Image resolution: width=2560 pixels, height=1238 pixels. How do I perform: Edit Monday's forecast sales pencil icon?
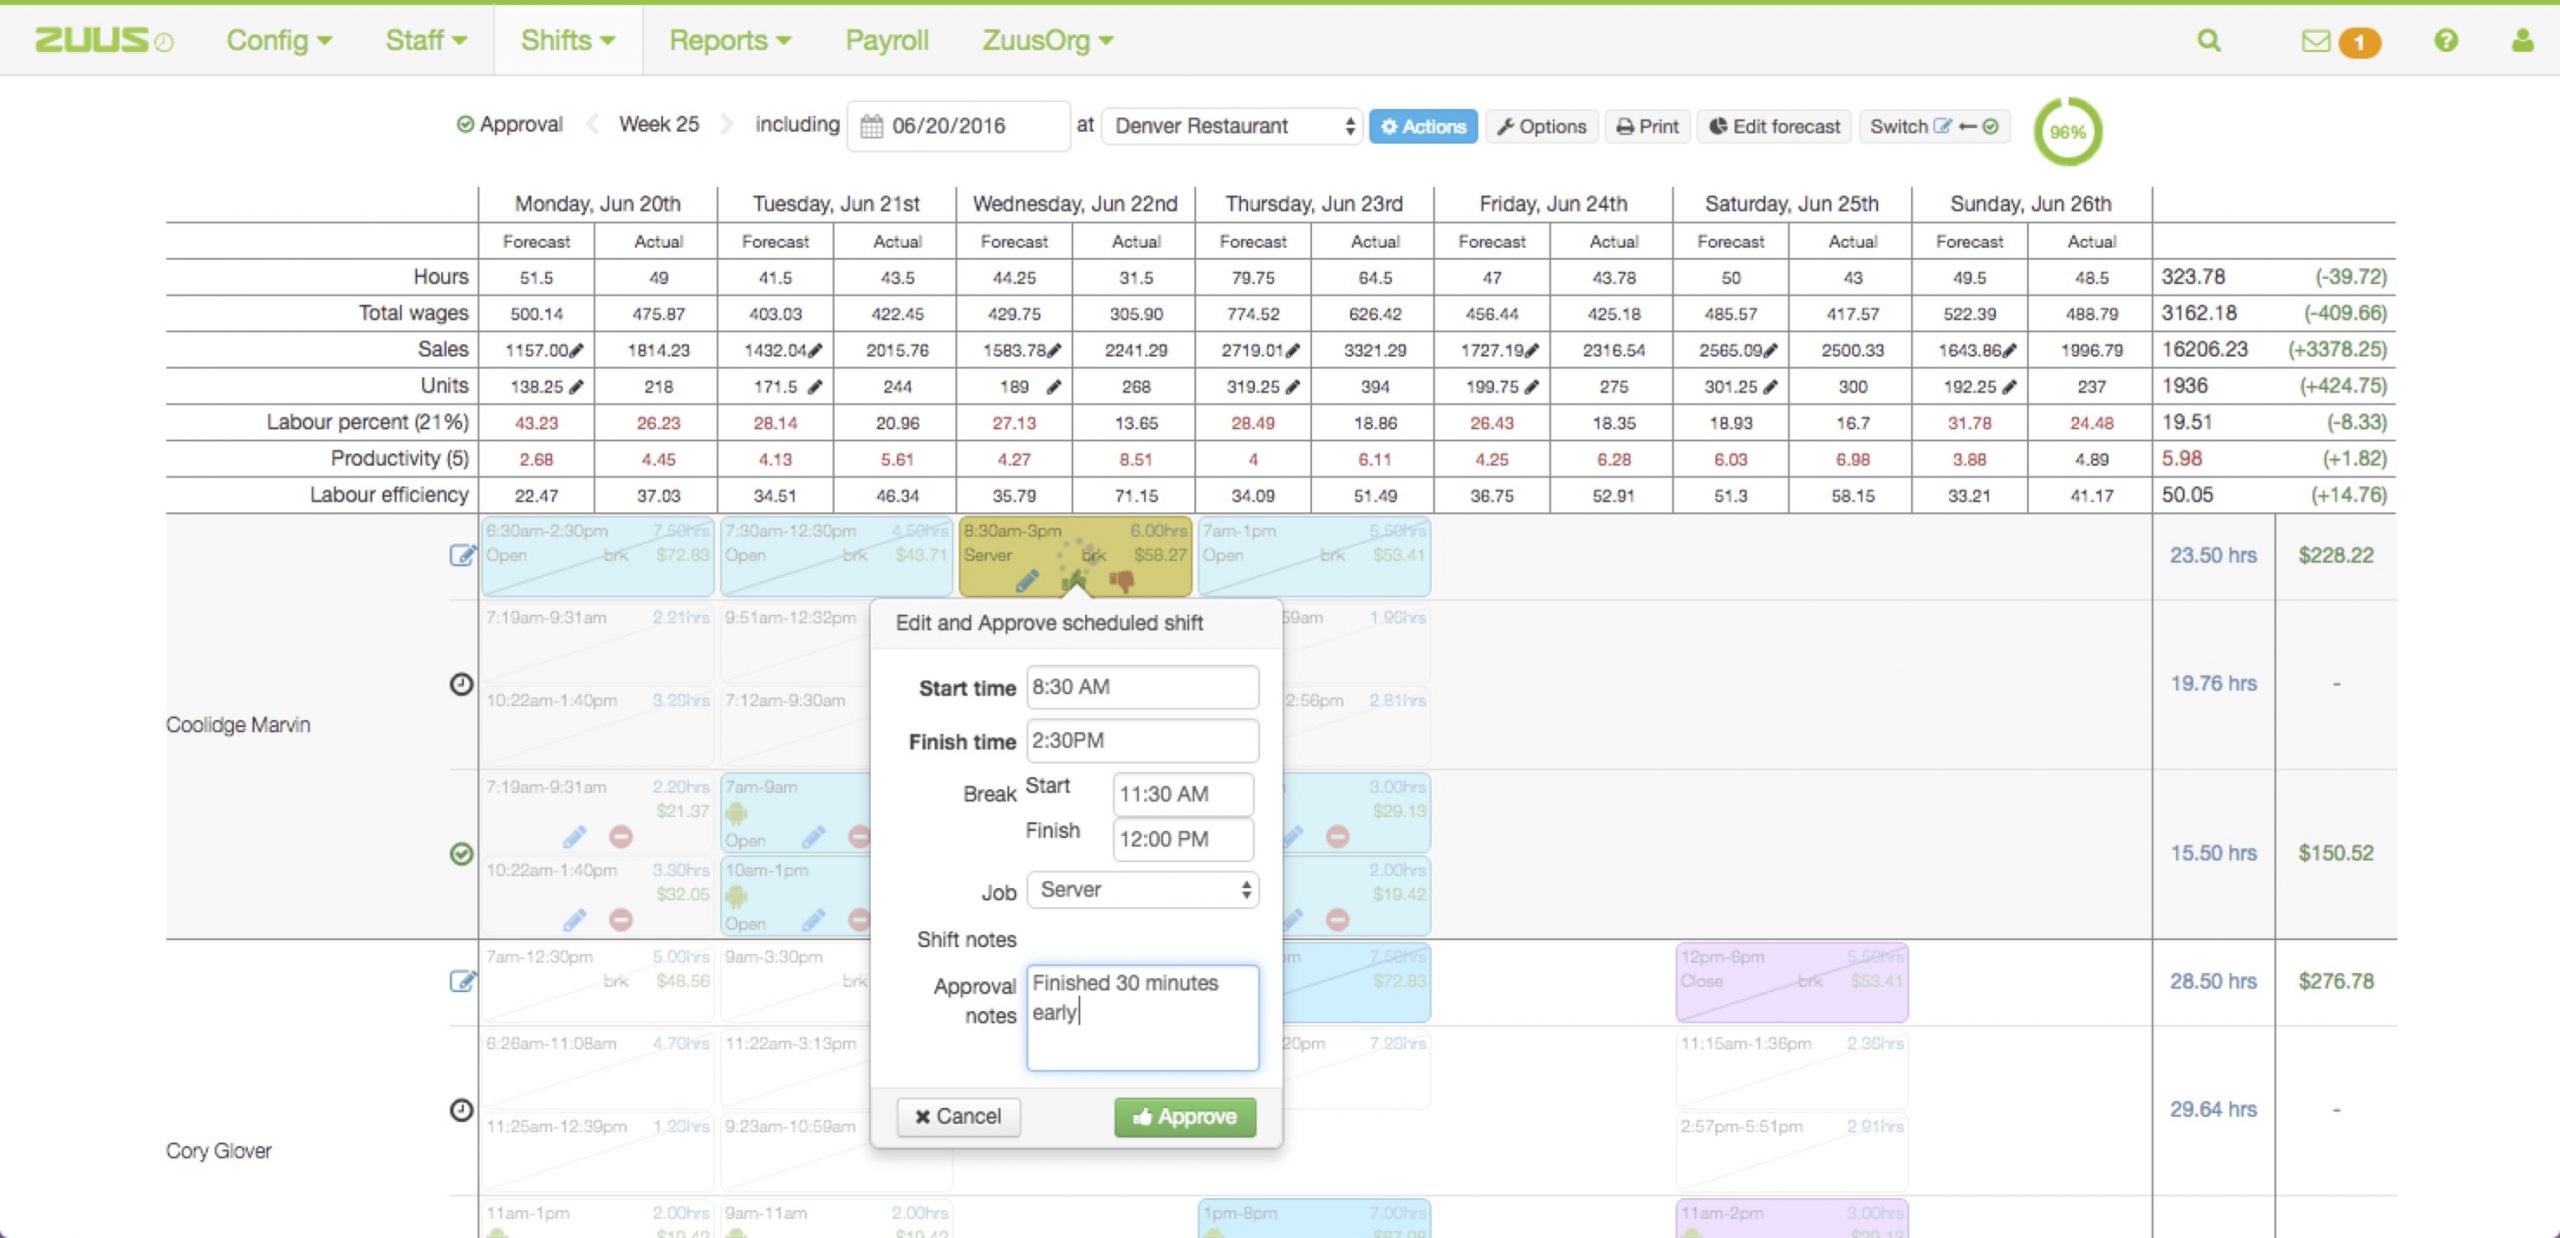pos(576,351)
